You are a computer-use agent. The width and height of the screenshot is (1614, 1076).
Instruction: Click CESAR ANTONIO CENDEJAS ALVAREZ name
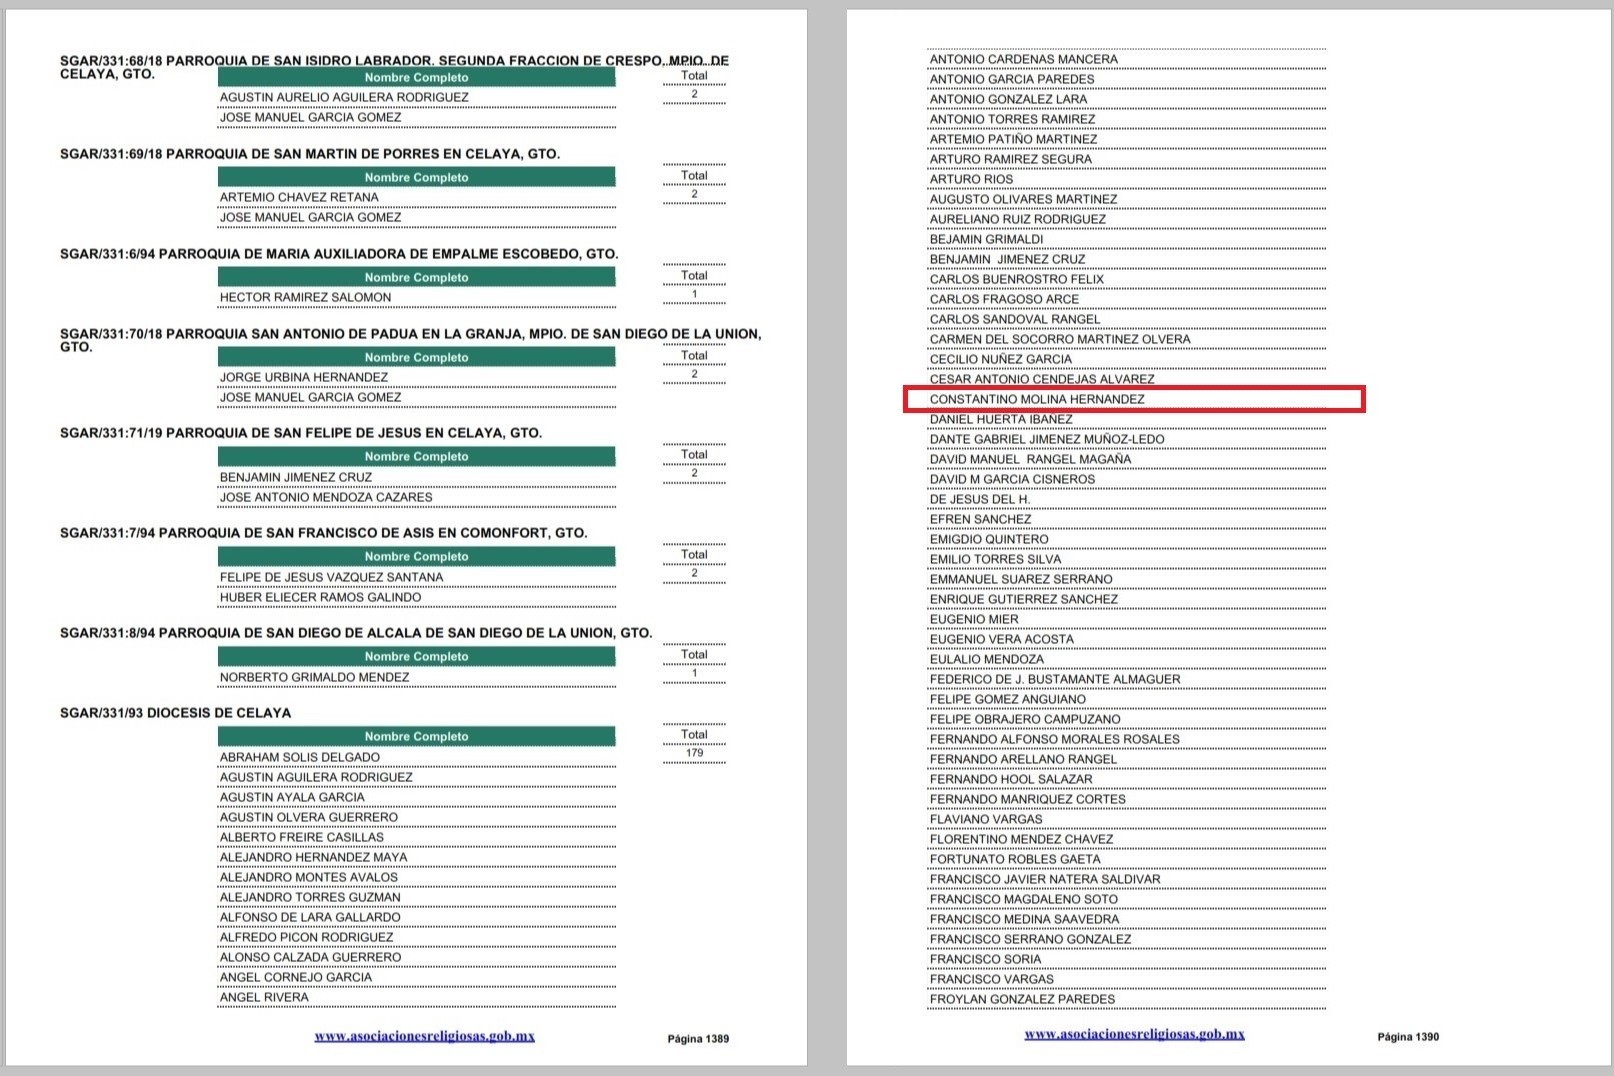click(x=1042, y=379)
